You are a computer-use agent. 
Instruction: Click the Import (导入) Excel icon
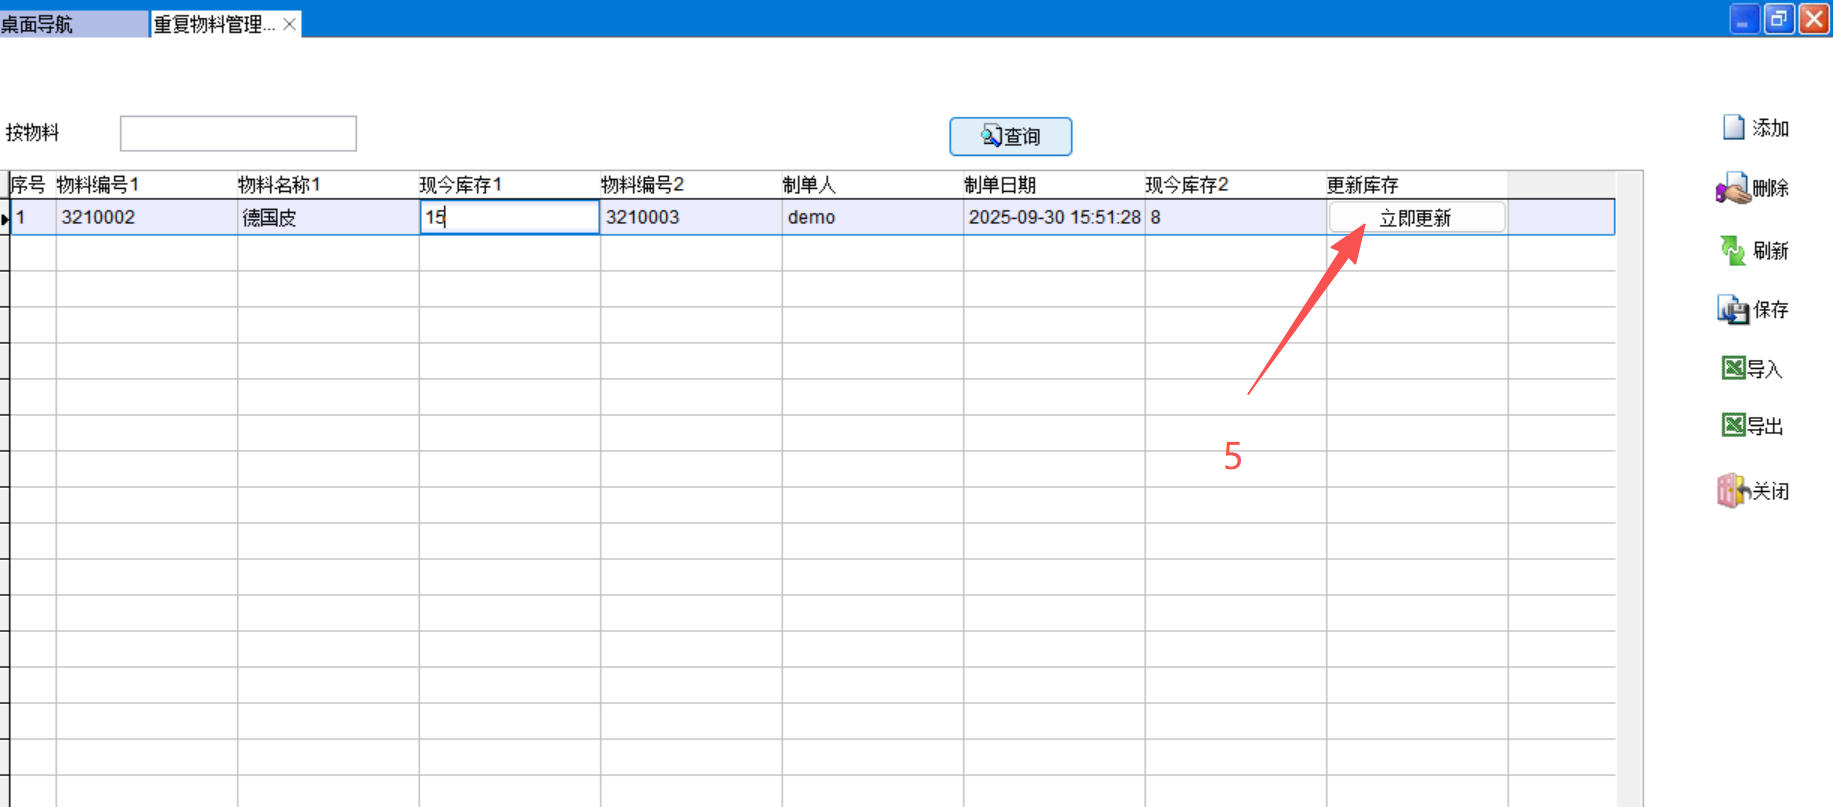[1733, 368]
